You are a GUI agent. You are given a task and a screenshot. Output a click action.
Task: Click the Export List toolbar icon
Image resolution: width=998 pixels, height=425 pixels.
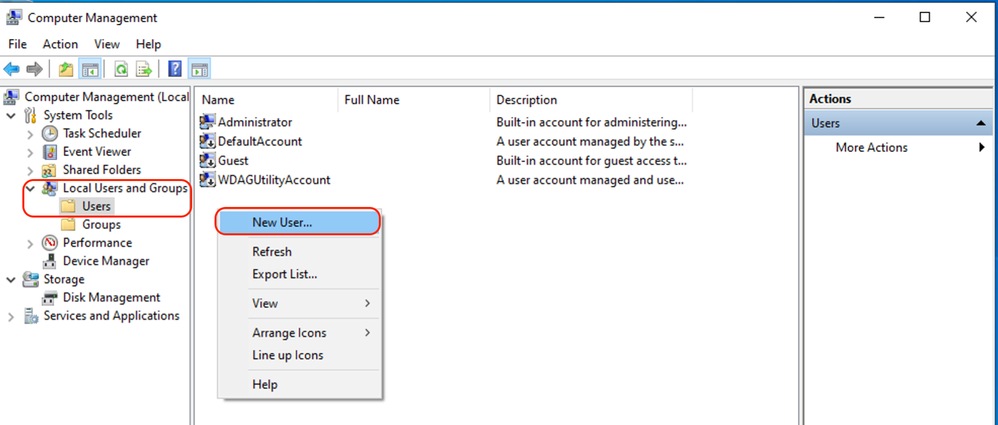point(144,69)
